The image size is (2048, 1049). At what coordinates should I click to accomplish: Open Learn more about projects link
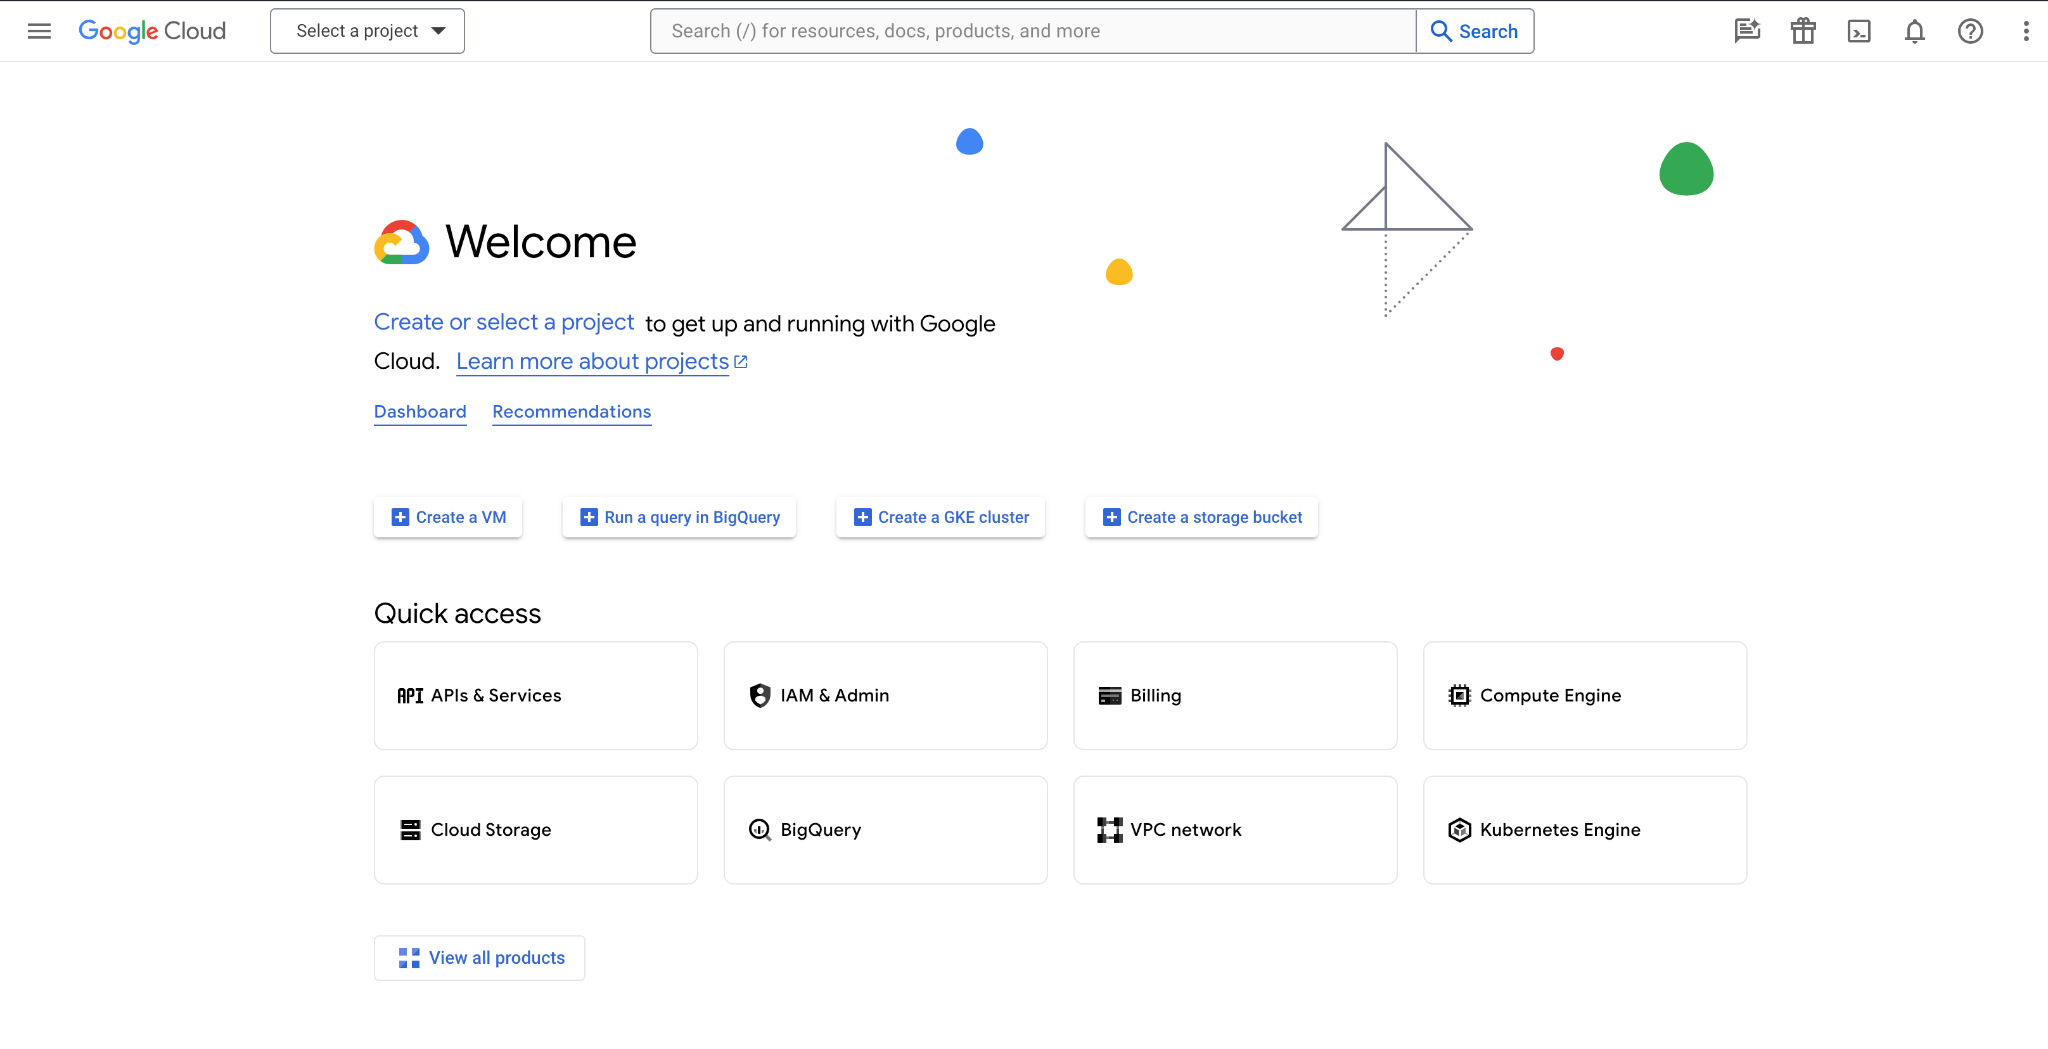click(602, 361)
